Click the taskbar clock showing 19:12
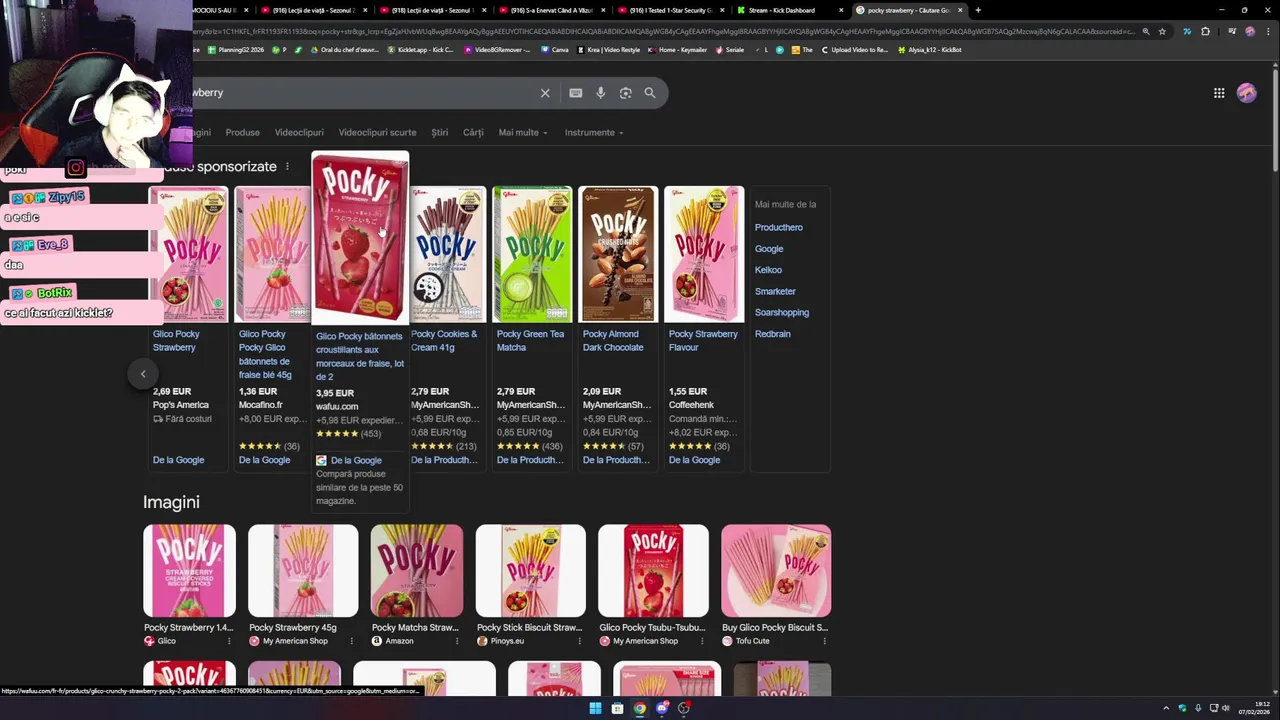 point(1254,708)
